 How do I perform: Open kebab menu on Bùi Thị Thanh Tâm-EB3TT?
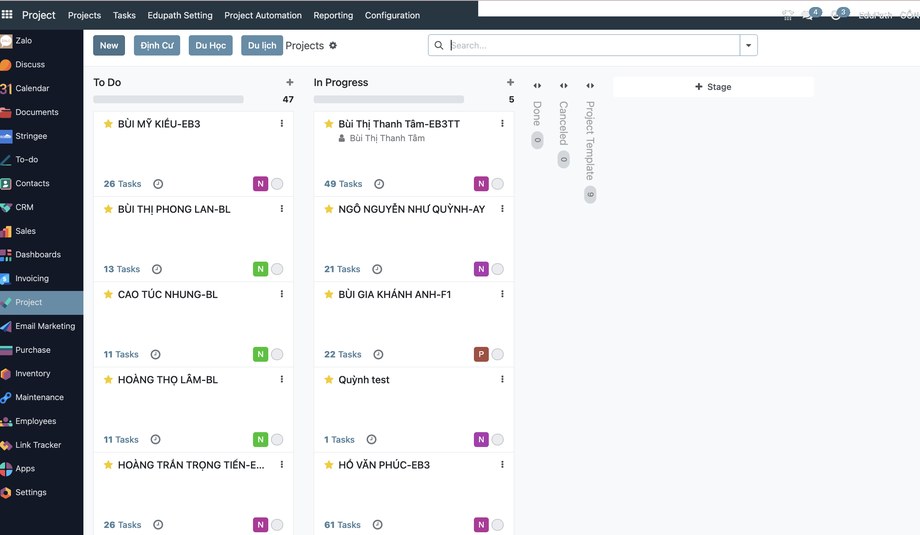coord(502,124)
